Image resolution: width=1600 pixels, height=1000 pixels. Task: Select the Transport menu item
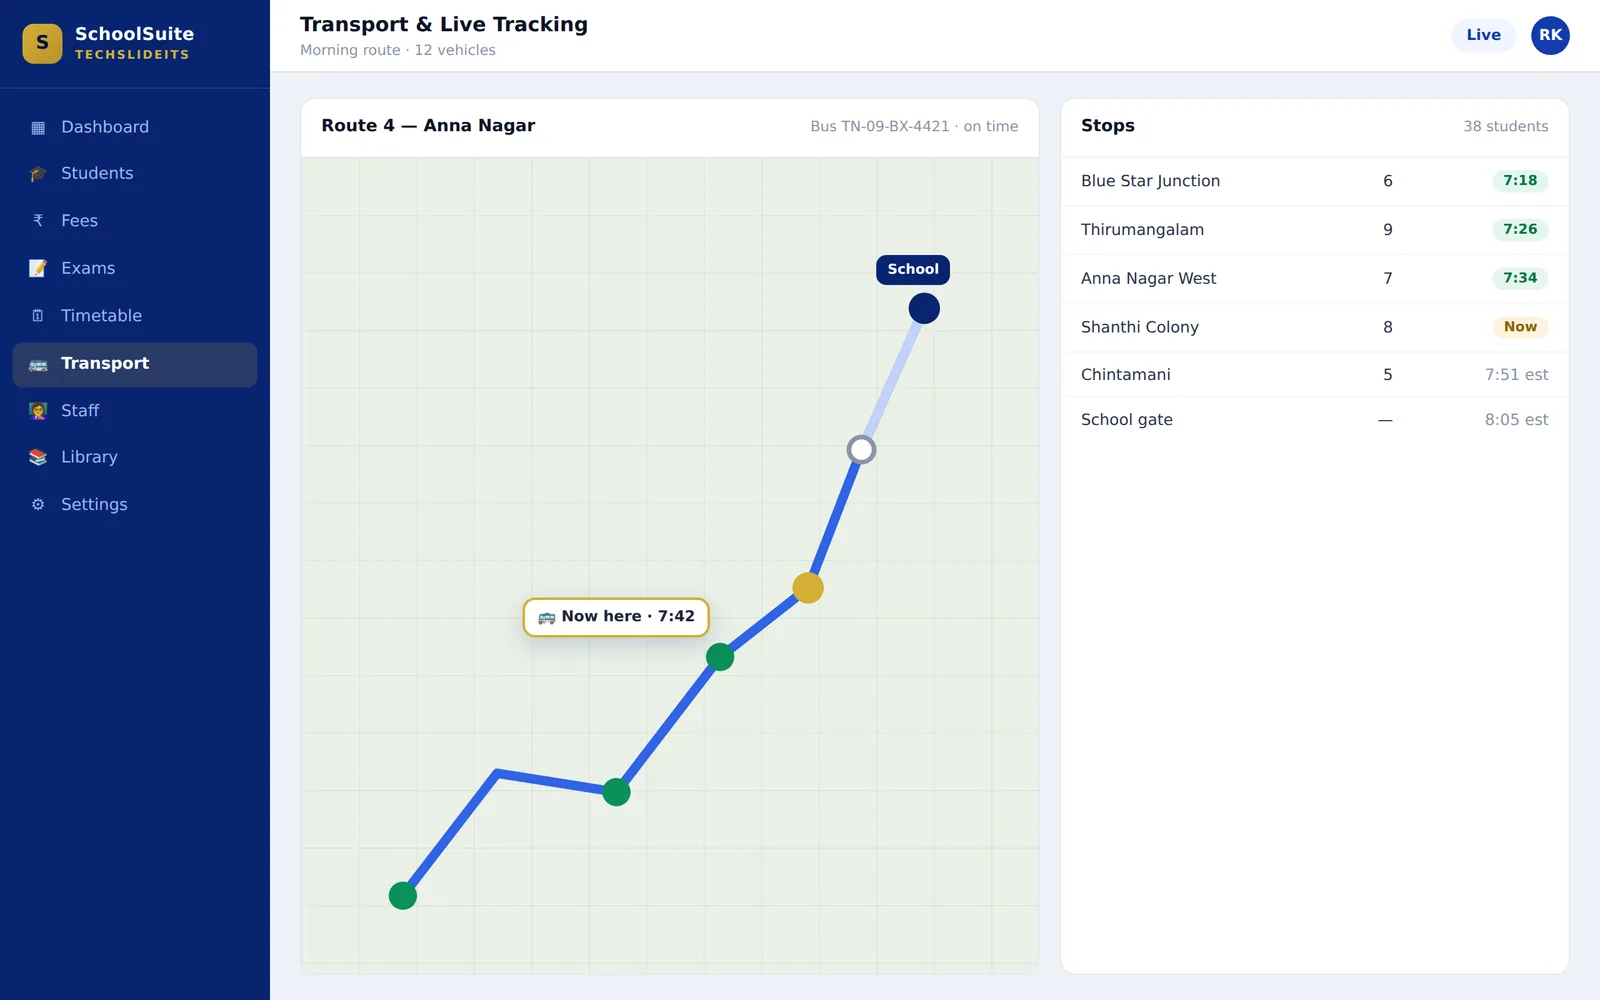click(135, 364)
